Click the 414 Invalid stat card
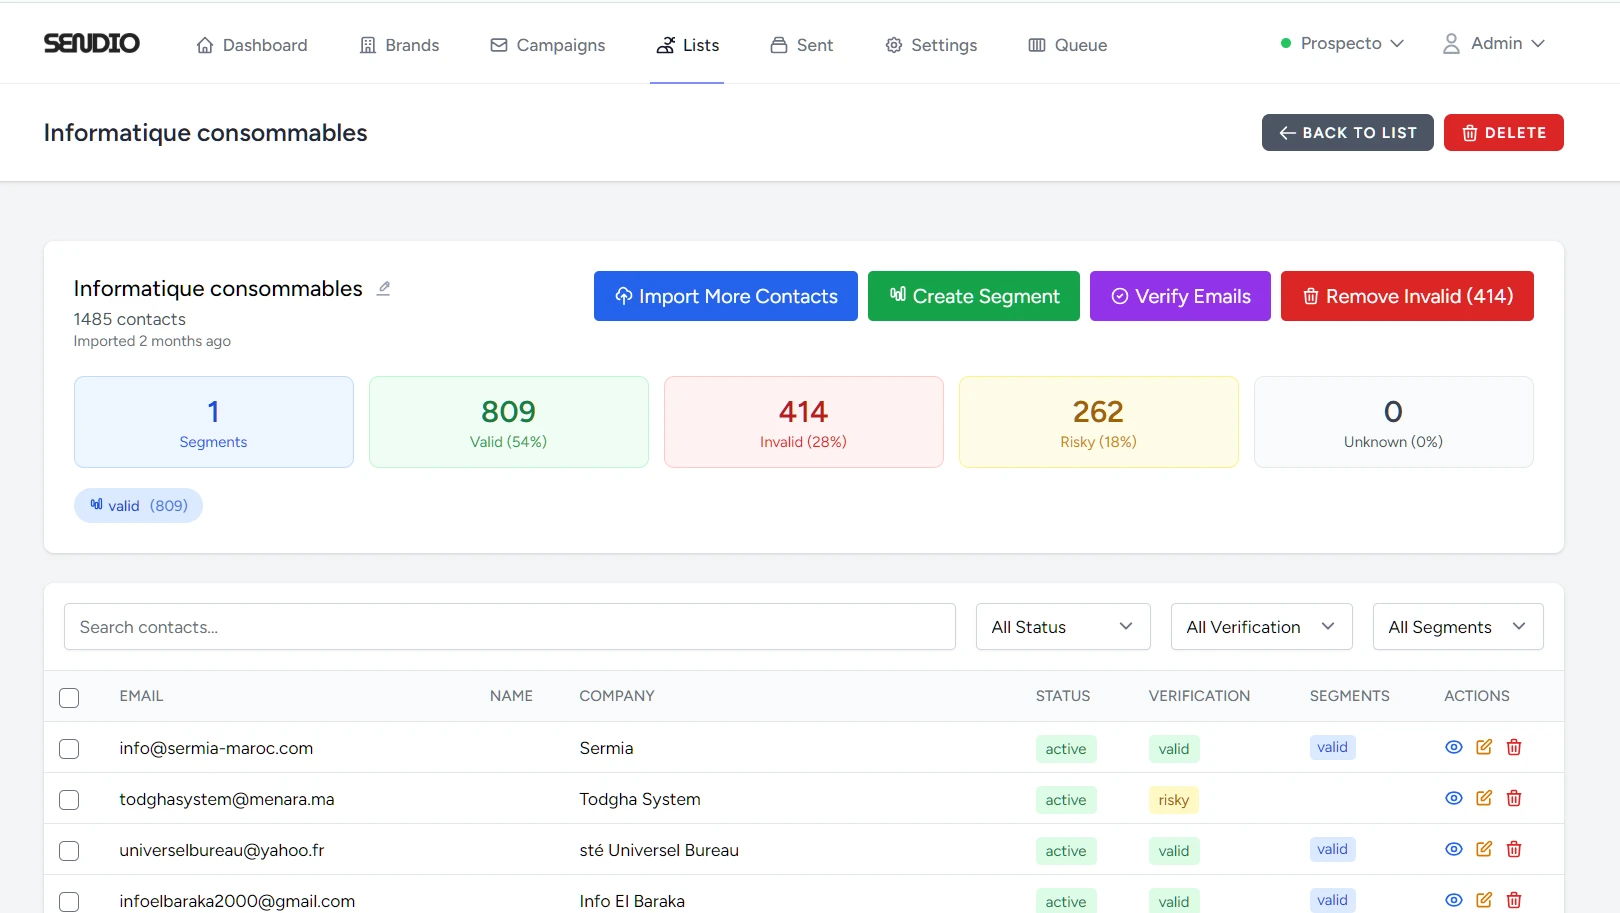 803,422
